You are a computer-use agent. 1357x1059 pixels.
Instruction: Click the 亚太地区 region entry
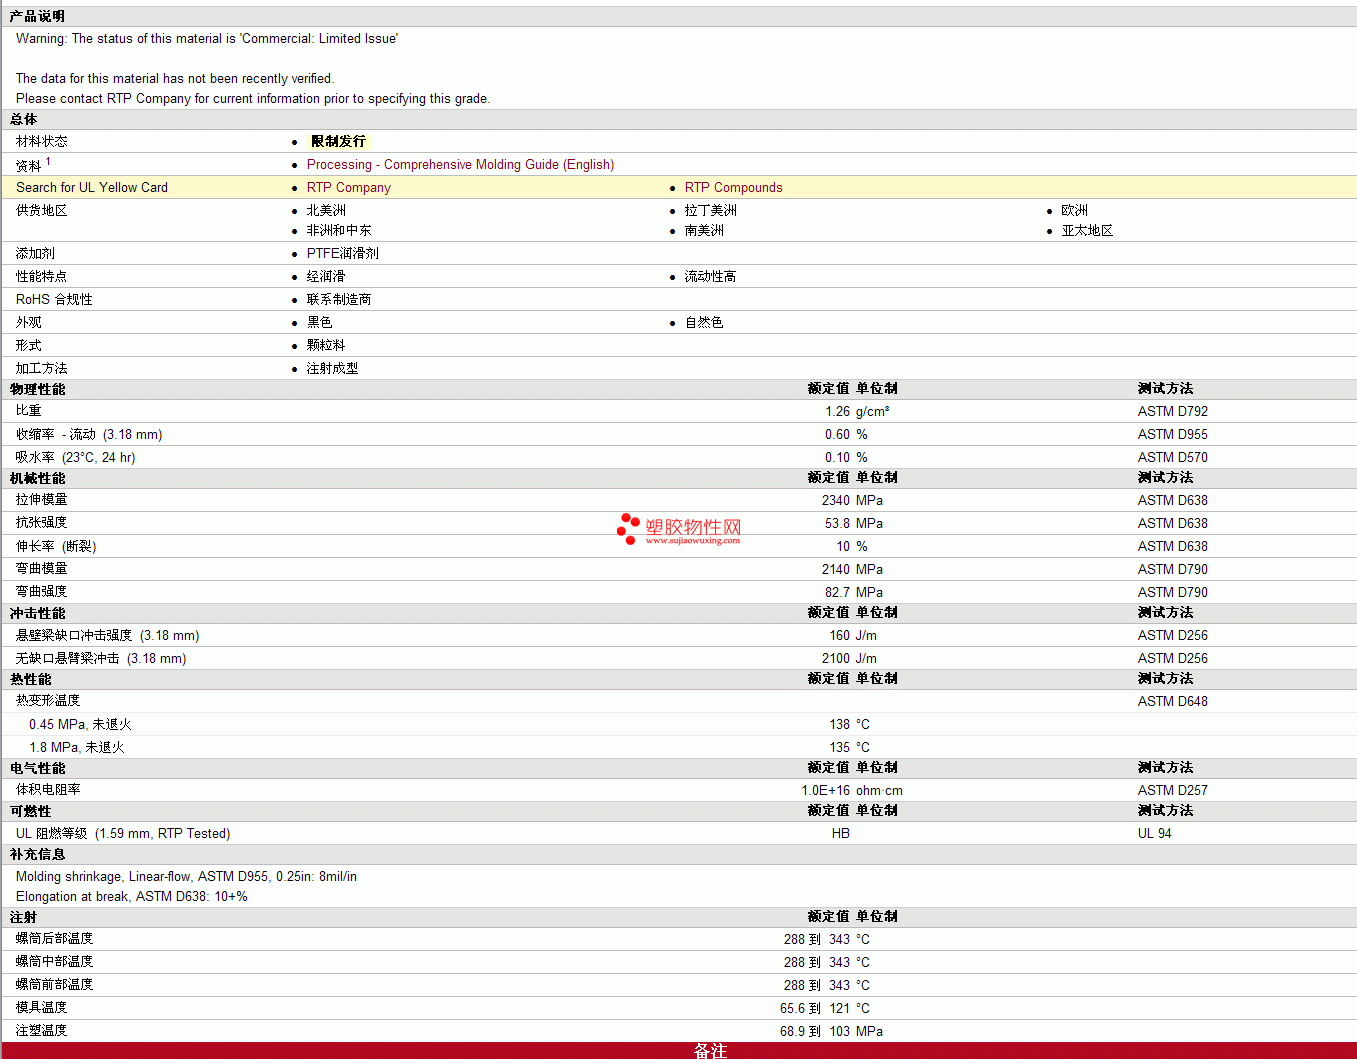click(x=1087, y=231)
